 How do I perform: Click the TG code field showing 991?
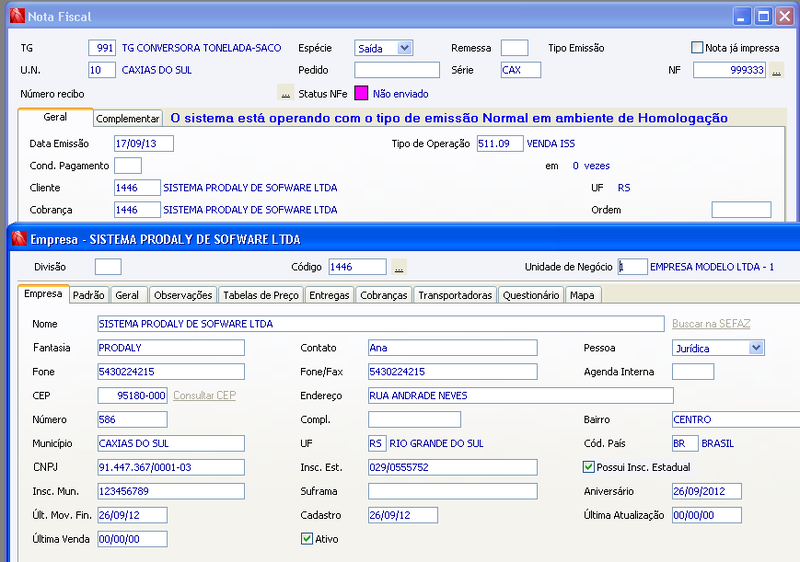[102, 48]
